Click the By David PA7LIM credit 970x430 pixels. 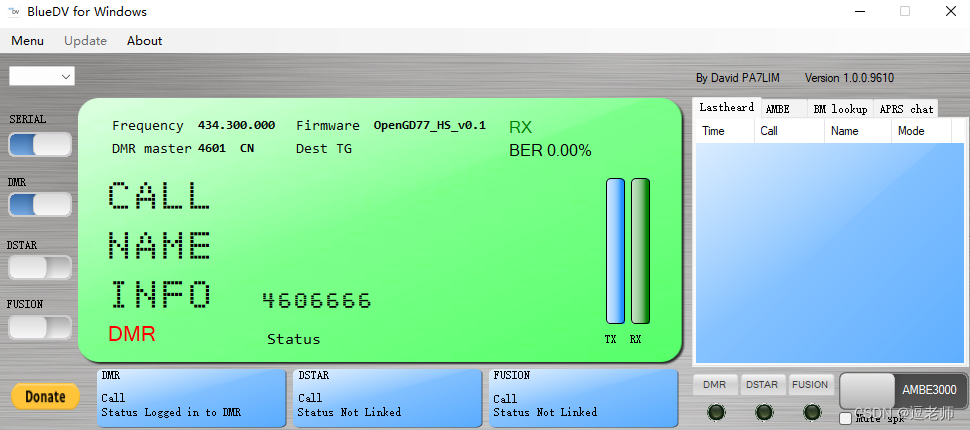point(738,78)
